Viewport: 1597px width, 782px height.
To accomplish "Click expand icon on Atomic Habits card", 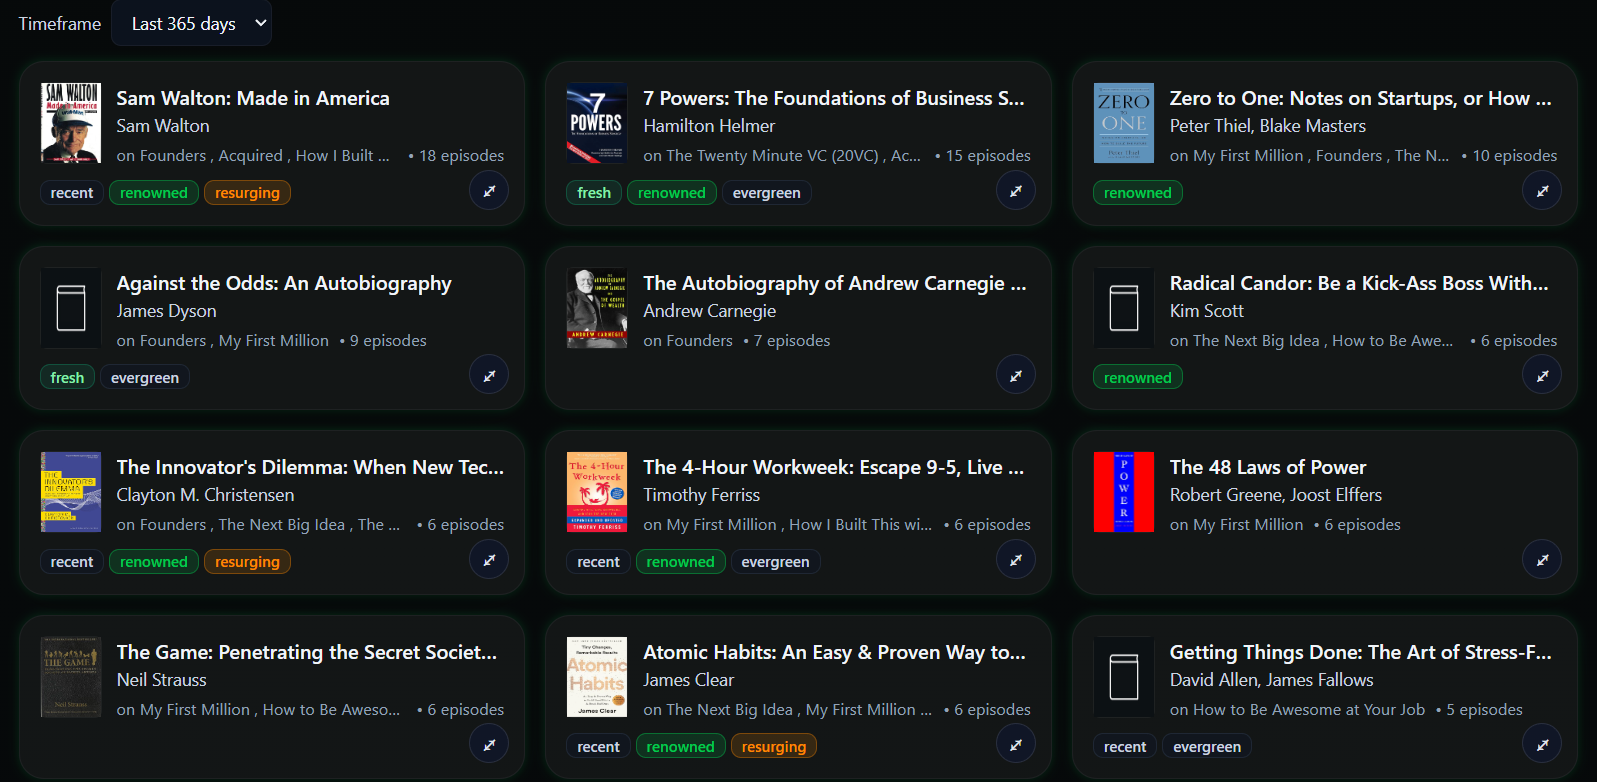I will pyautogui.click(x=1016, y=745).
